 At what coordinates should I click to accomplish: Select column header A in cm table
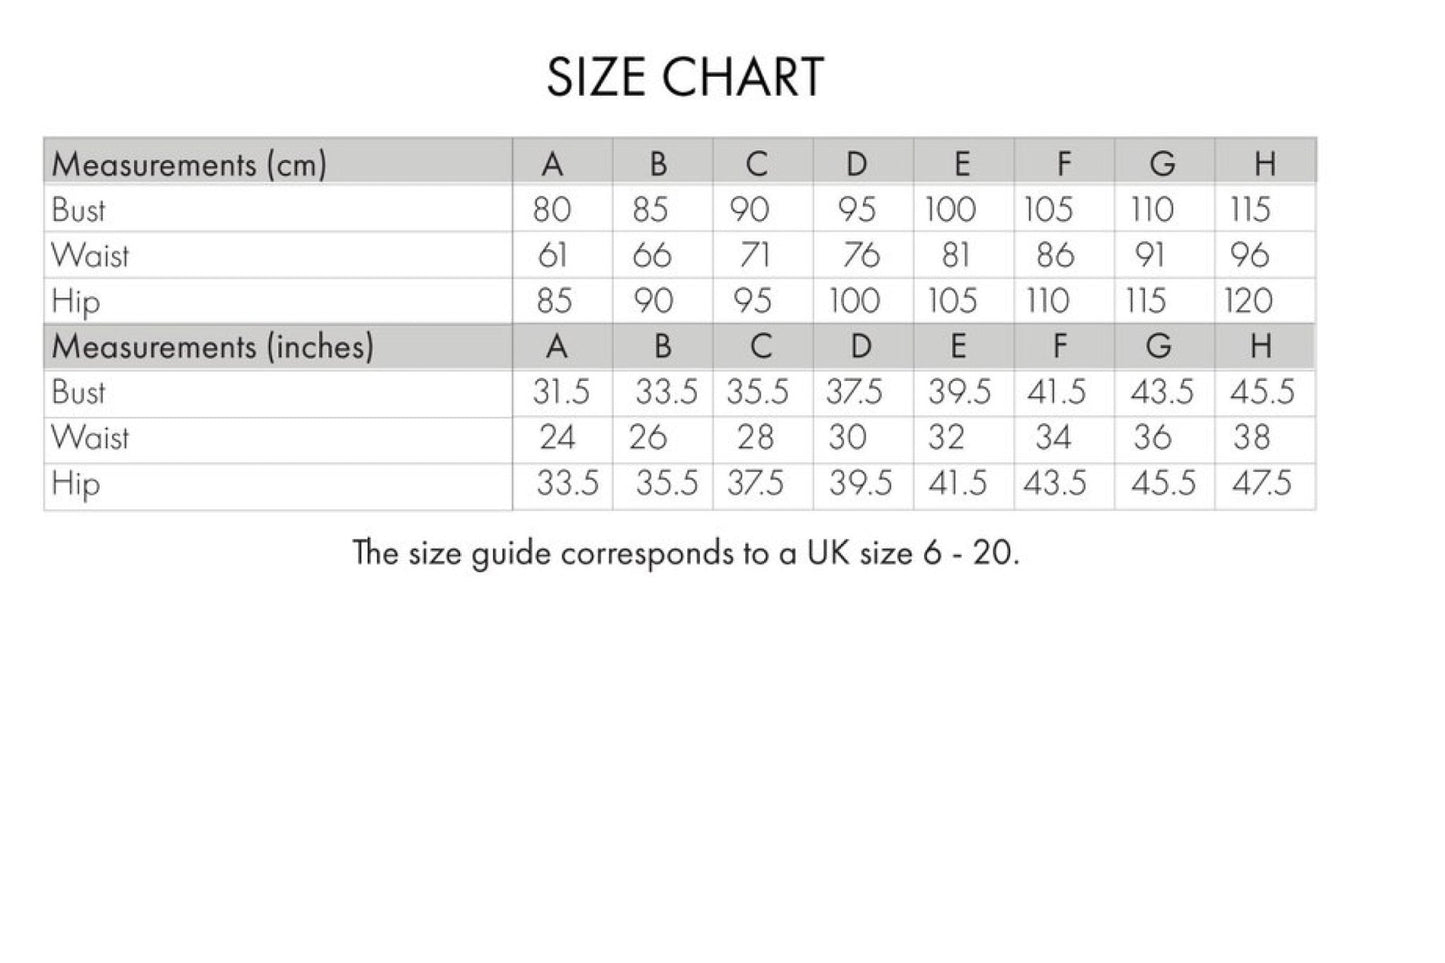coord(552,164)
